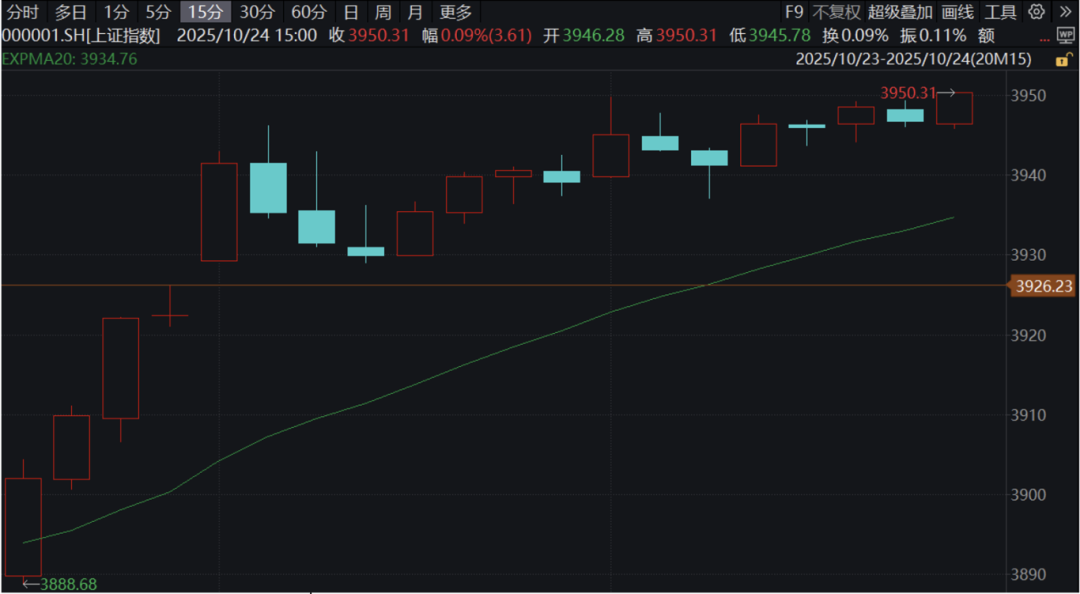The width and height of the screenshot is (1080, 594).
Task: Activate the 画线 drawing tool
Action: pos(958,12)
